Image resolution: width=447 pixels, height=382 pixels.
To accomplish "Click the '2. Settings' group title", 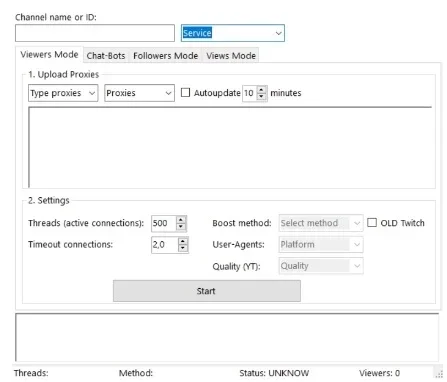I will click(x=49, y=200).
